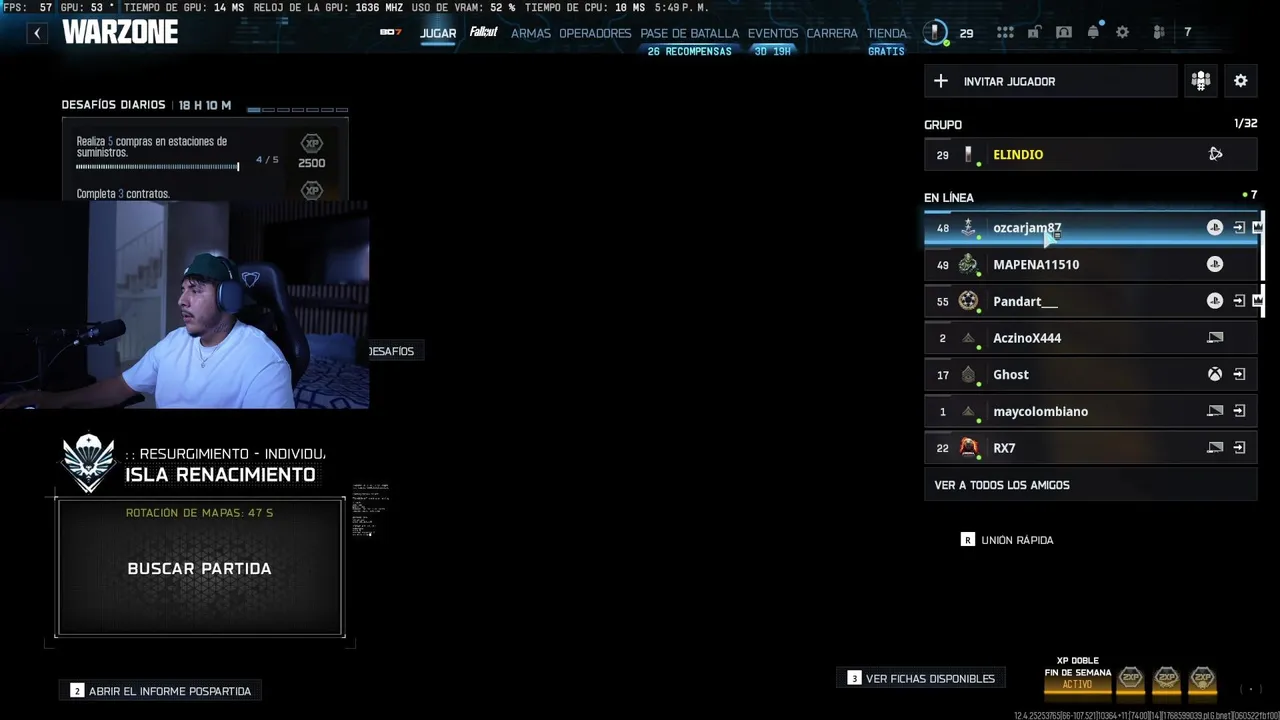Image resolution: width=1280 pixels, height=720 pixels.
Task: Select the JUGAR tab
Action: pyautogui.click(x=438, y=33)
